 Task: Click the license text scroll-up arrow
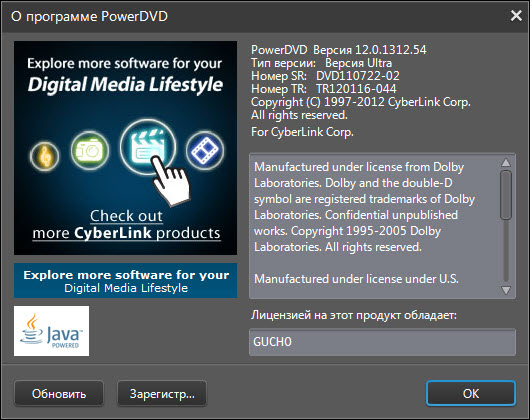(x=506, y=163)
